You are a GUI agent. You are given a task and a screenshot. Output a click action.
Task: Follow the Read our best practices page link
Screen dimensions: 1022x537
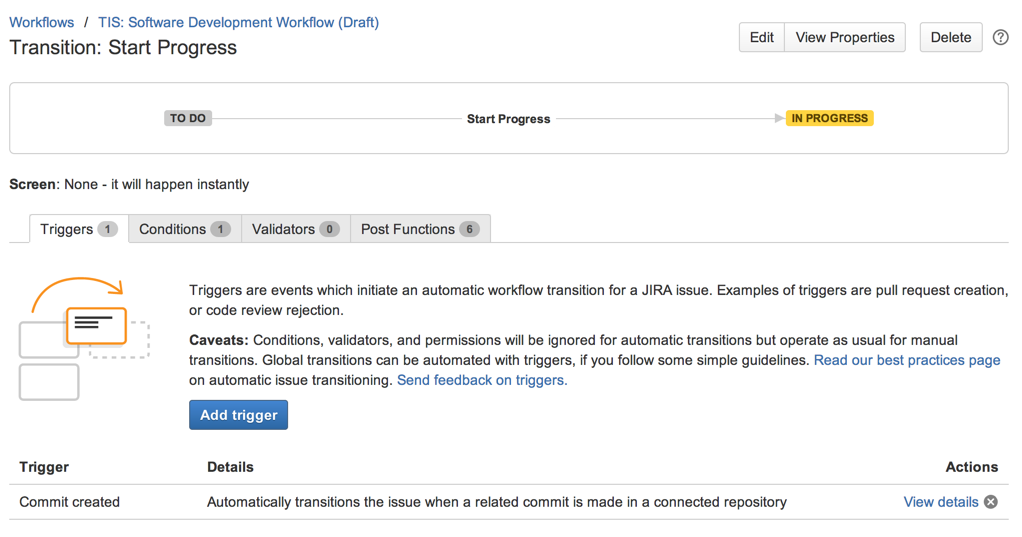(906, 360)
